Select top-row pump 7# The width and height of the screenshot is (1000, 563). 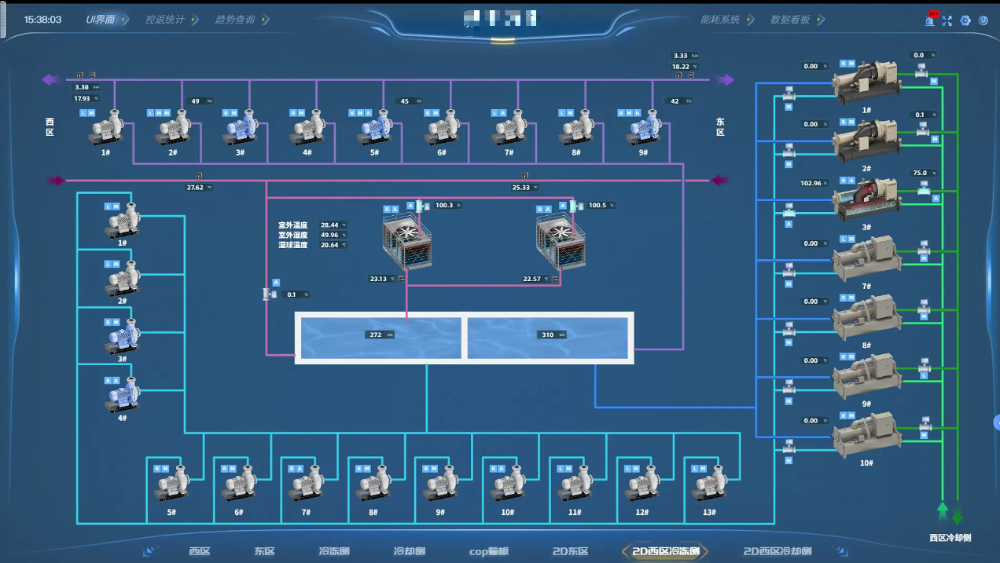pos(510,129)
